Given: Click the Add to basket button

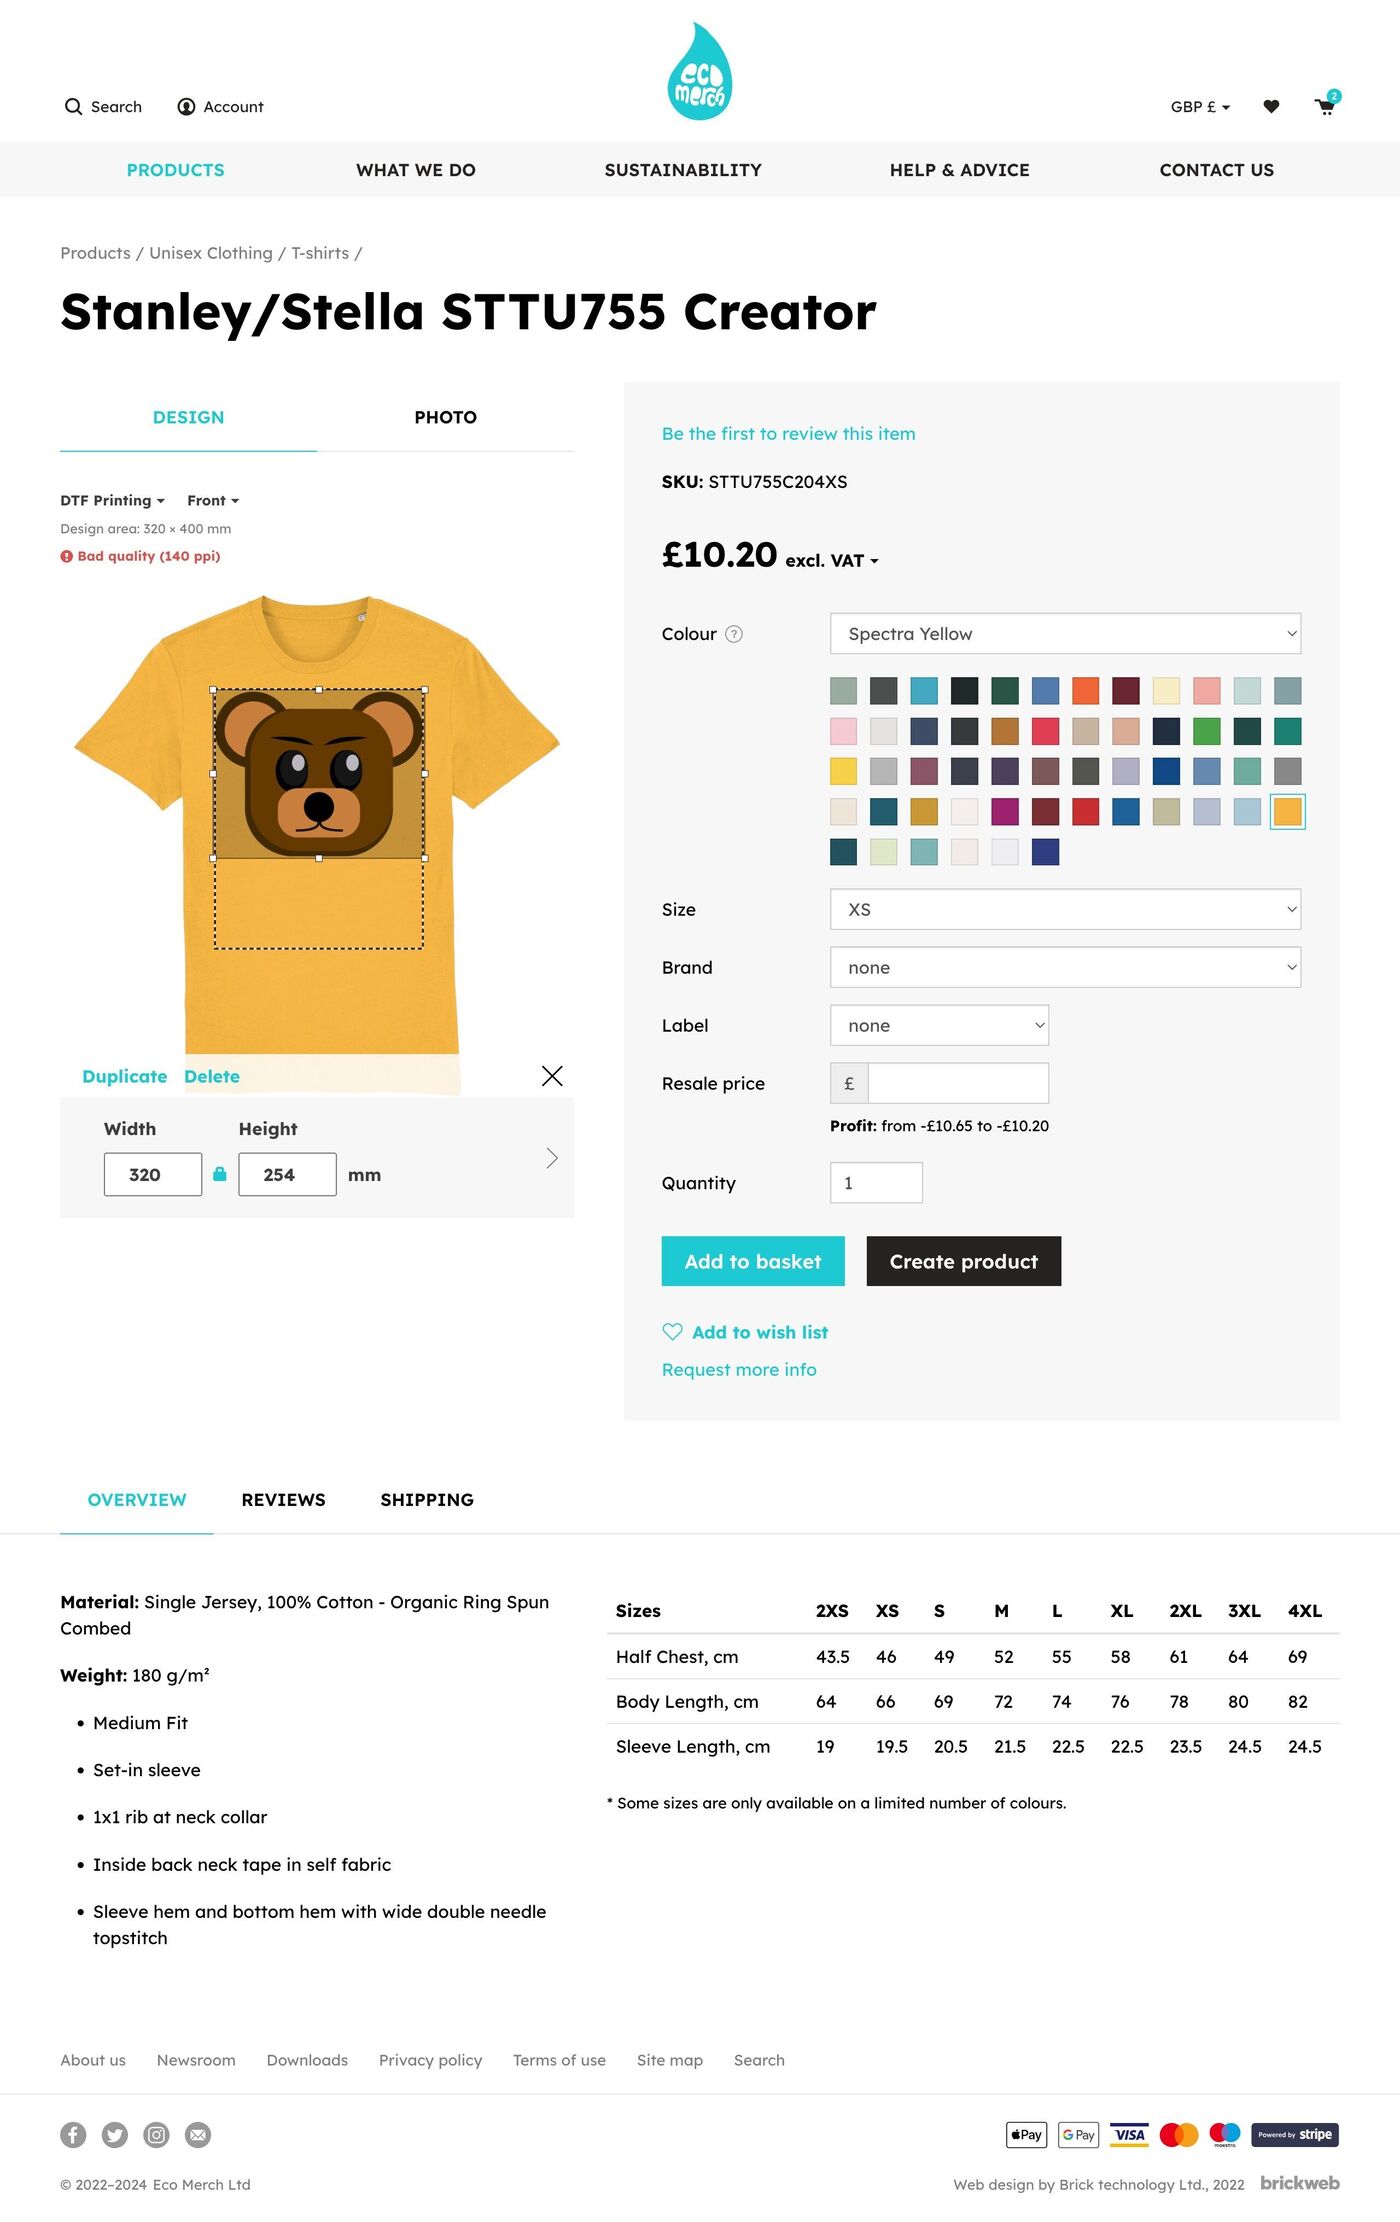Looking at the screenshot, I should (753, 1262).
